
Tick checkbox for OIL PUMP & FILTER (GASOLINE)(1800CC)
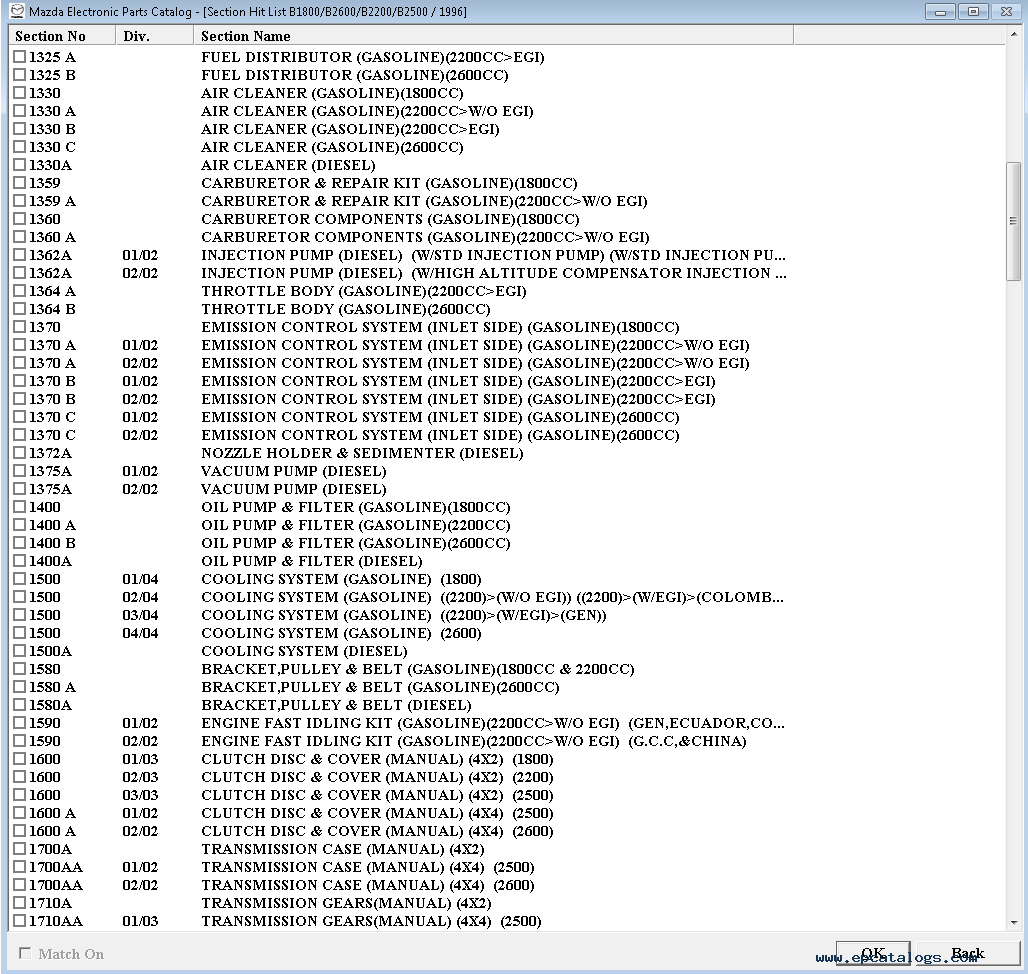coord(18,507)
